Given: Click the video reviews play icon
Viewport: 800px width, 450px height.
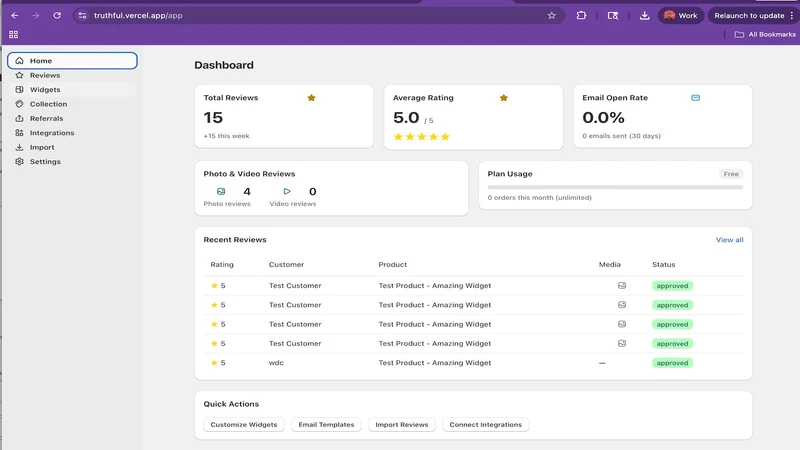Looking at the screenshot, I should [287, 191].
